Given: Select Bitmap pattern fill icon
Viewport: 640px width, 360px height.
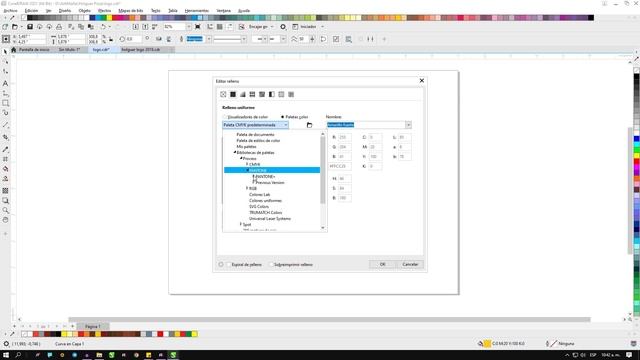Looking at the screenshot, I should pos(262,94).
